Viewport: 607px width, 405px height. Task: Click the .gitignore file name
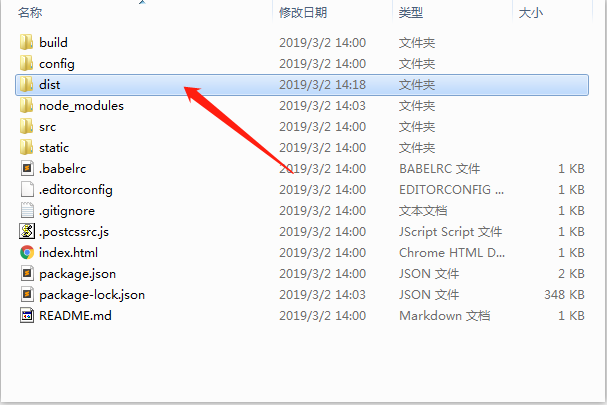pyautogui.click(x=67, y=211)
